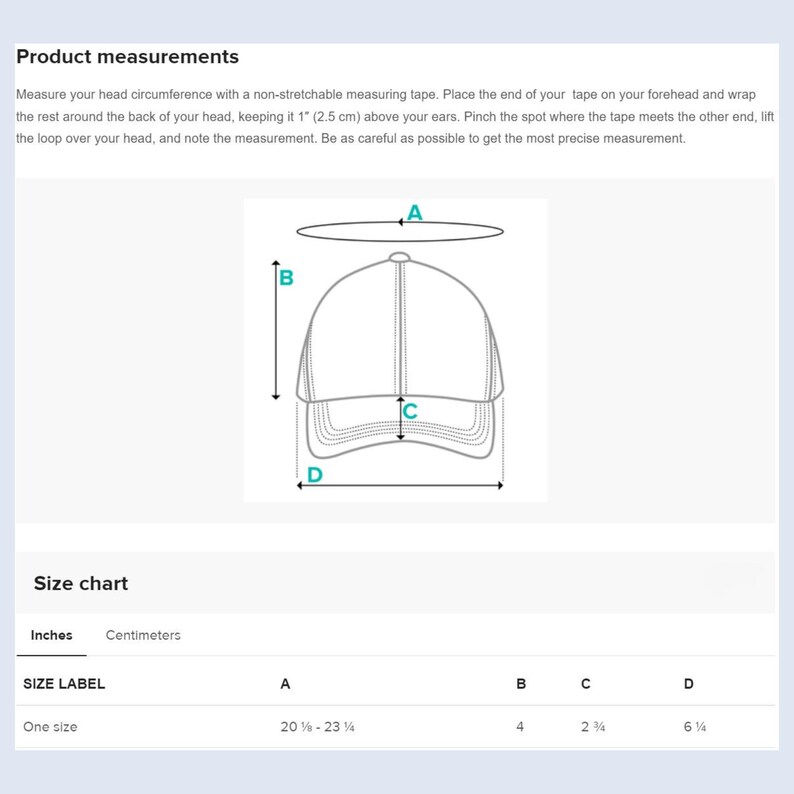The height and width of the screenshot is (794, 794).
Task: Click the horizontal width arrow under the cap
Action: click(400, 486)
